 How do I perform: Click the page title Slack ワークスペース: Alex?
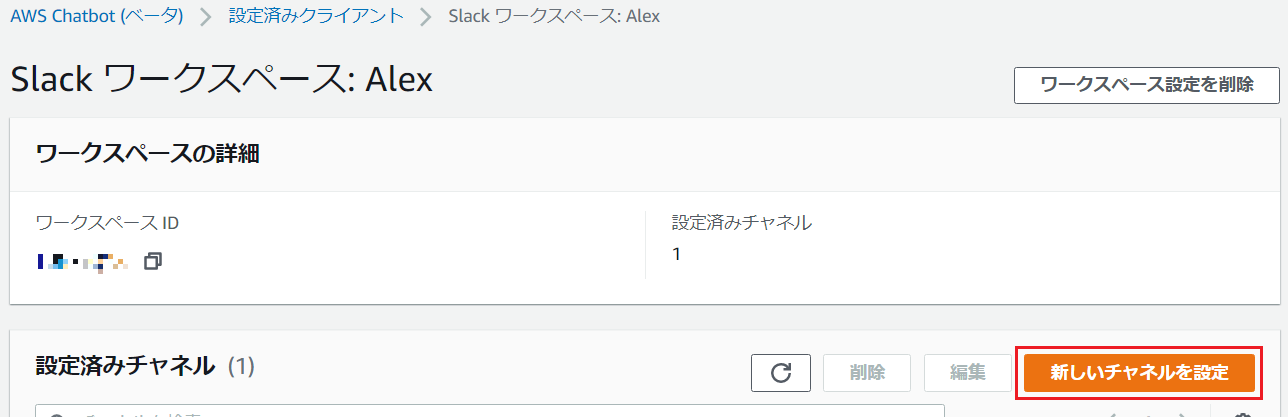coord(222,81)
